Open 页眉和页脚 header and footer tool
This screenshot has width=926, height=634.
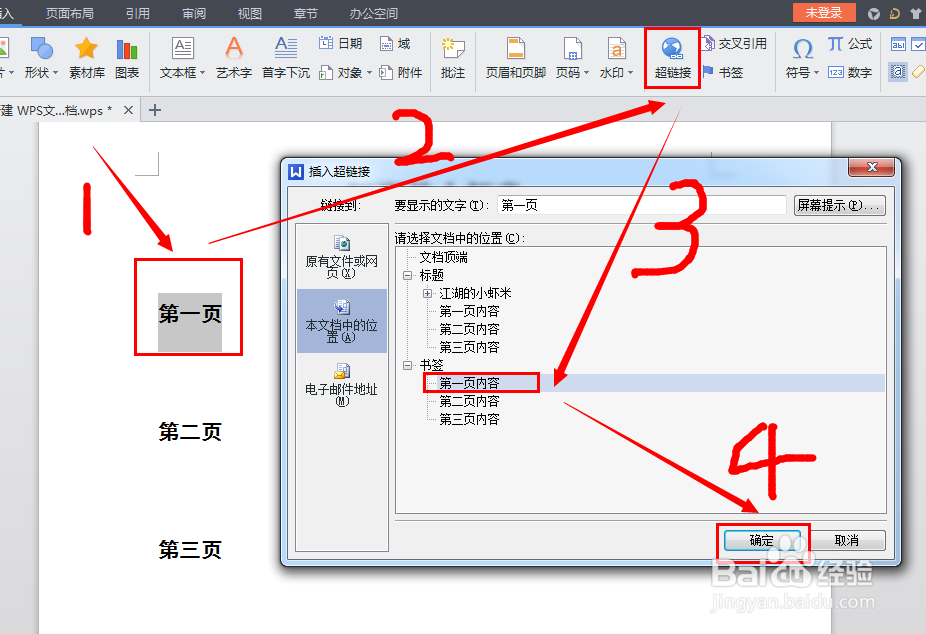pyautogui.click(x=514, y=57)
